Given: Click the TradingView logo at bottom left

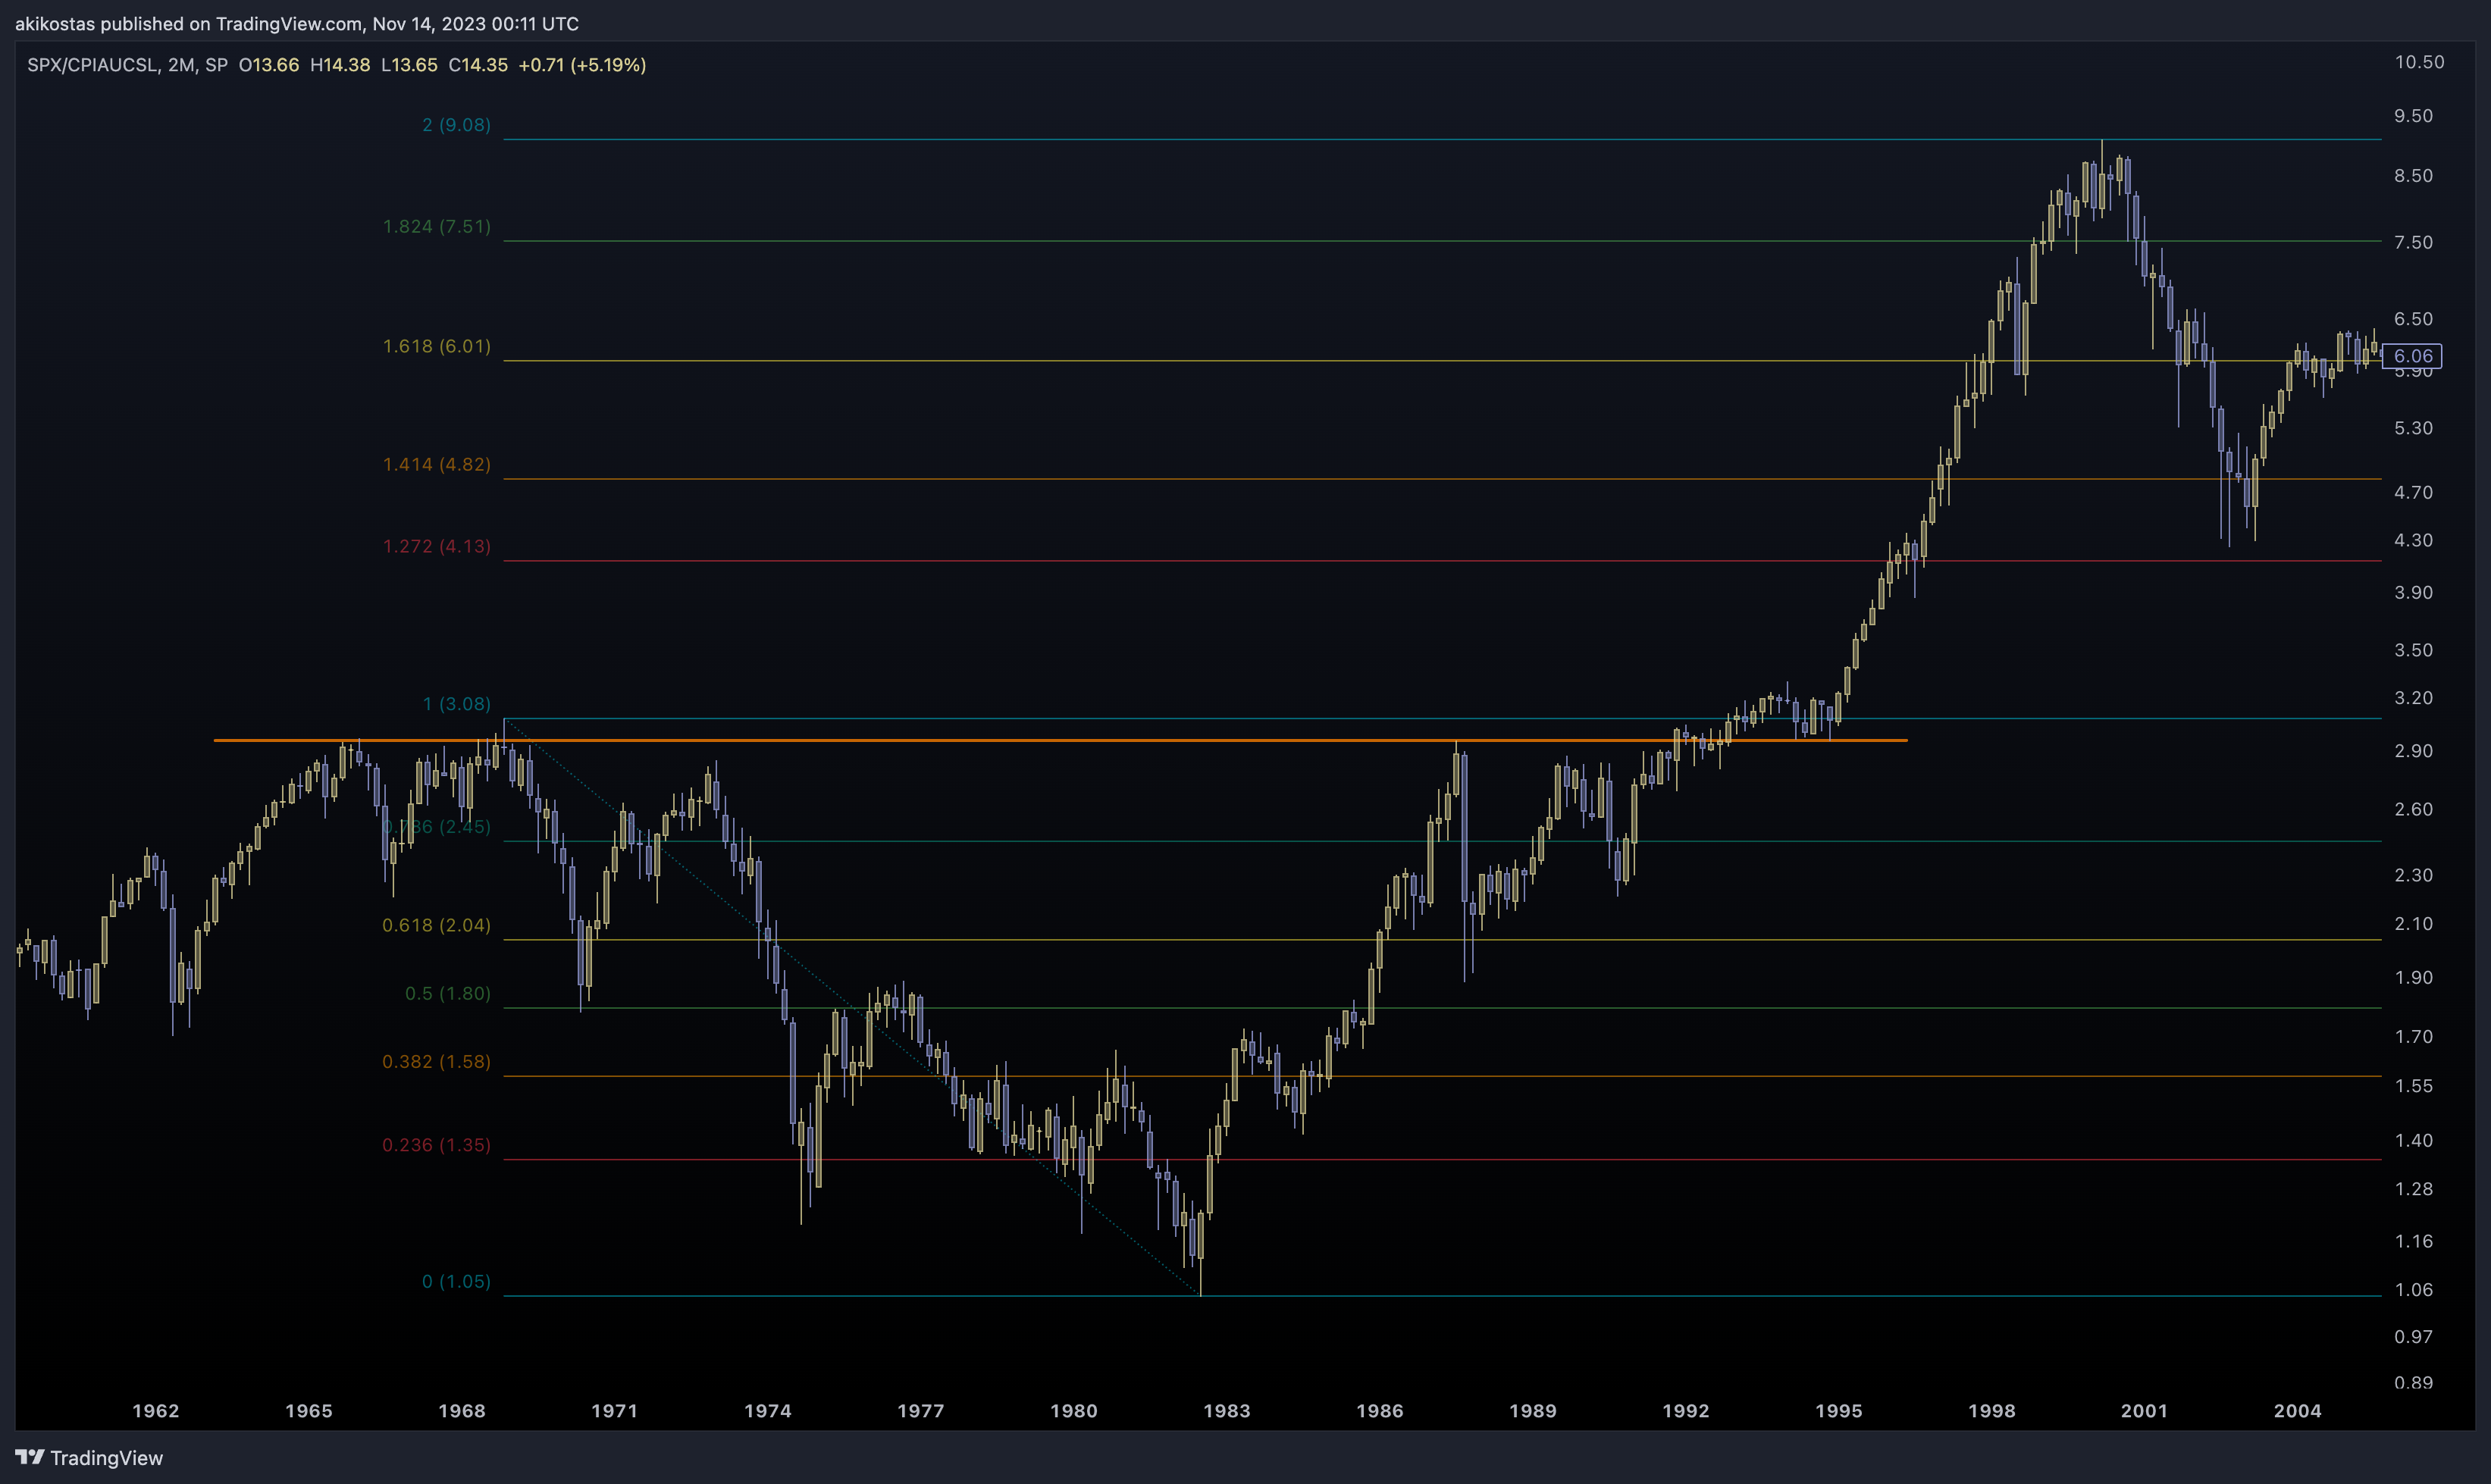Looking at the screenshot, I should (89, 1457).
